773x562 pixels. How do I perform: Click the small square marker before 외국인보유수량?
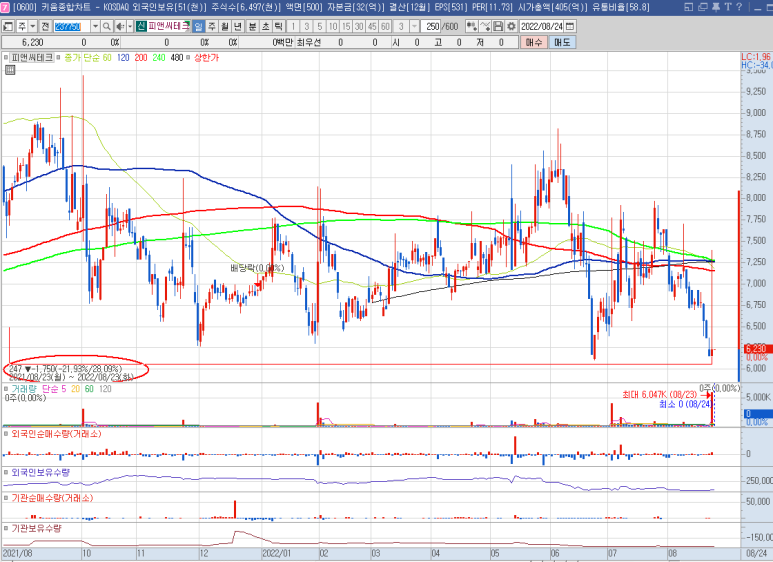tap(6, 472)
